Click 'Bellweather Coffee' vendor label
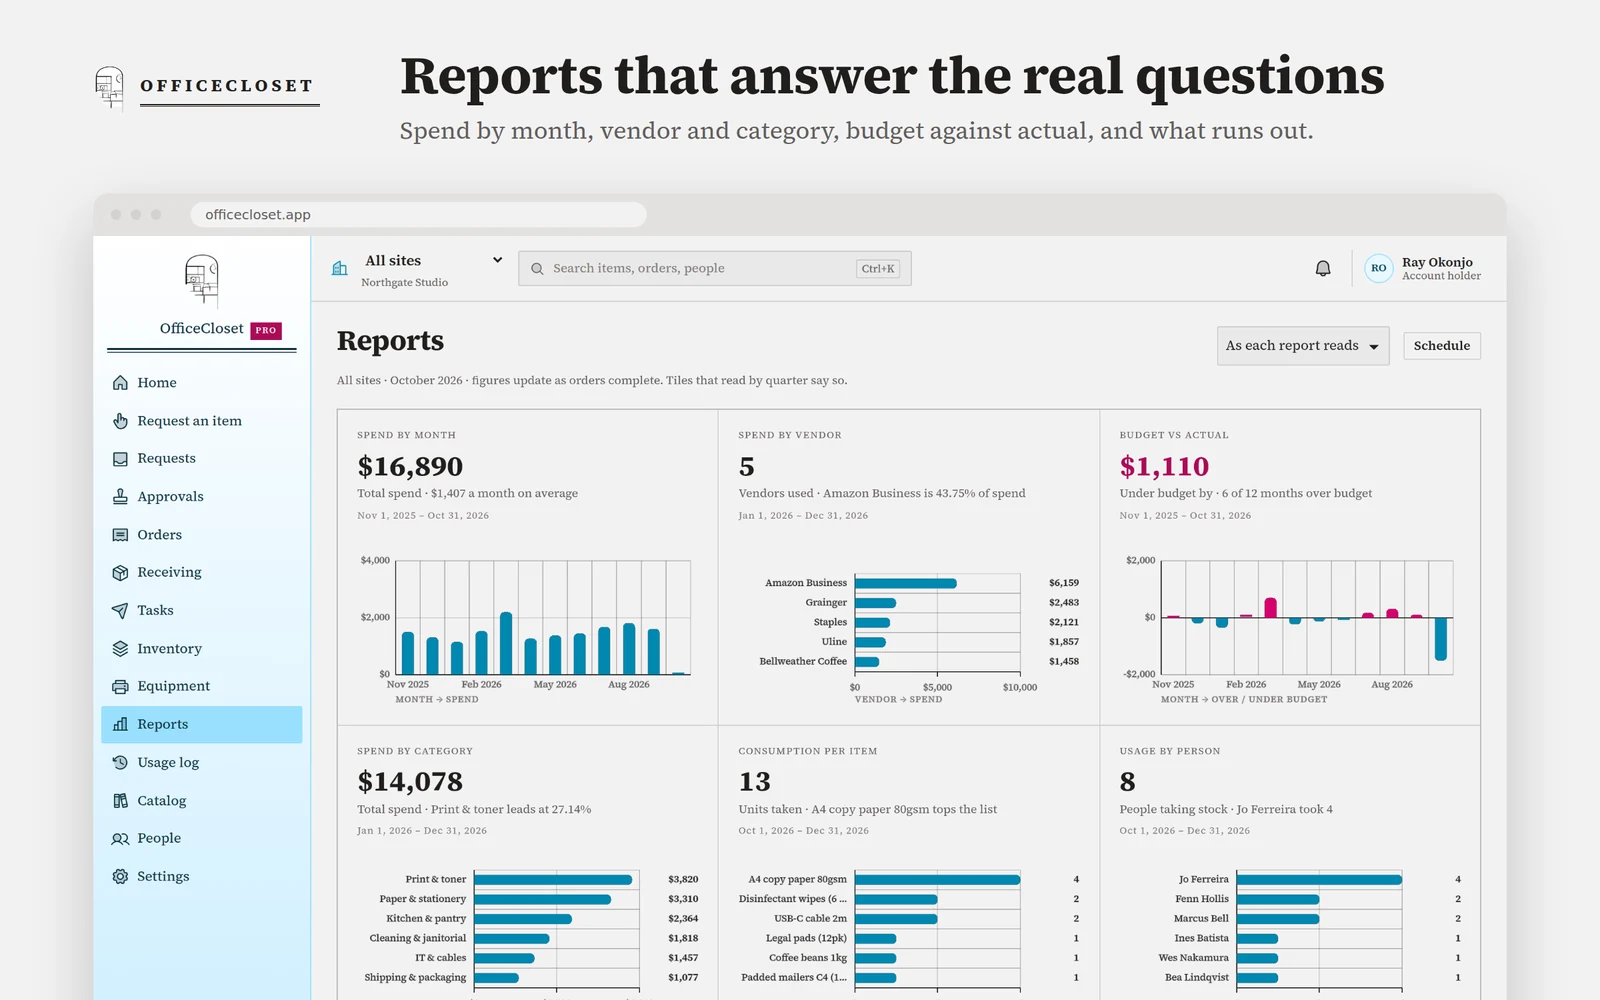This screenshot has height=1000, width=1600. pos(803,662)
